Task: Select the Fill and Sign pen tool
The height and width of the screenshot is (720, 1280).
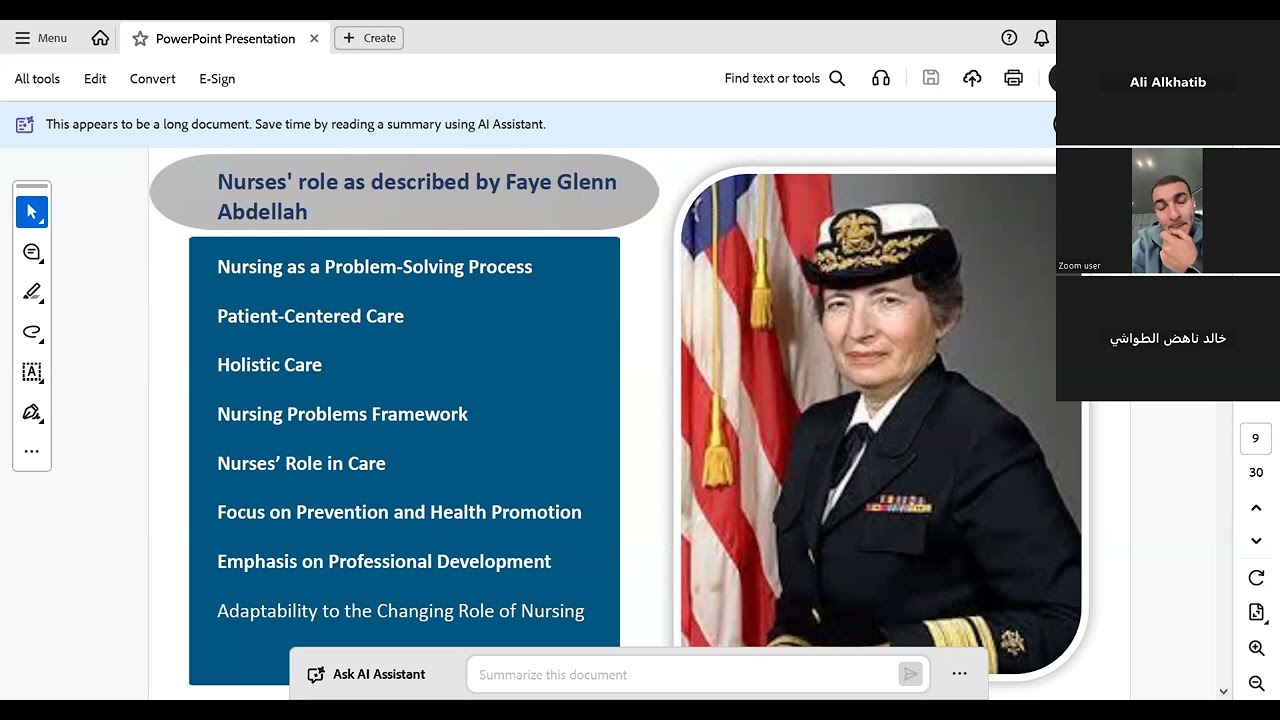Action: point(32,412)
